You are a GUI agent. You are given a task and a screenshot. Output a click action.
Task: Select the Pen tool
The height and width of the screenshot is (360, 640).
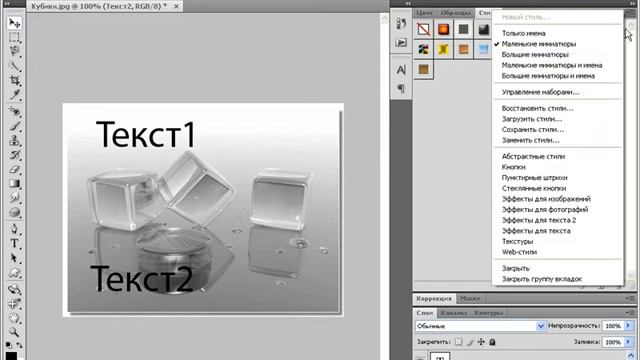(x=14, y=229)
